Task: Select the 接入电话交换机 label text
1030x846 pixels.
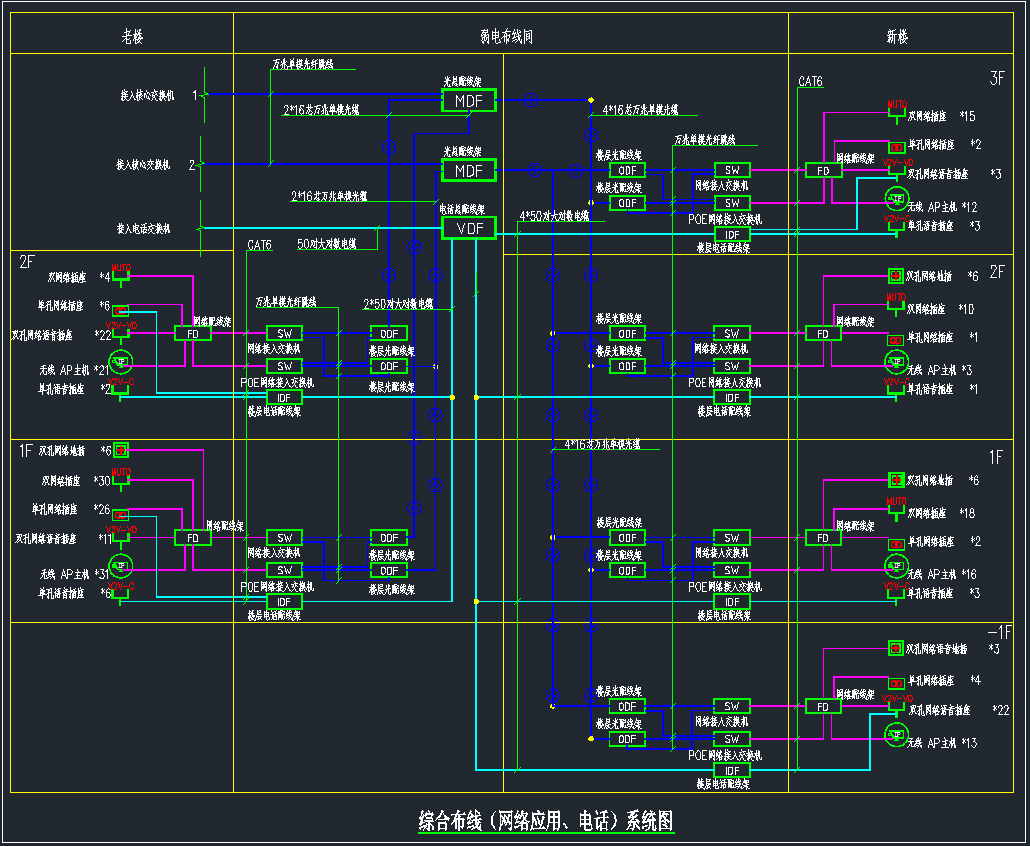Action: (145, 228)
